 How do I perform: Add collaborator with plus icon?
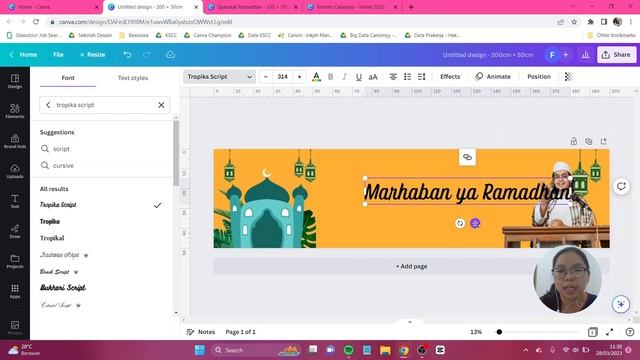[x=565, y=55]
